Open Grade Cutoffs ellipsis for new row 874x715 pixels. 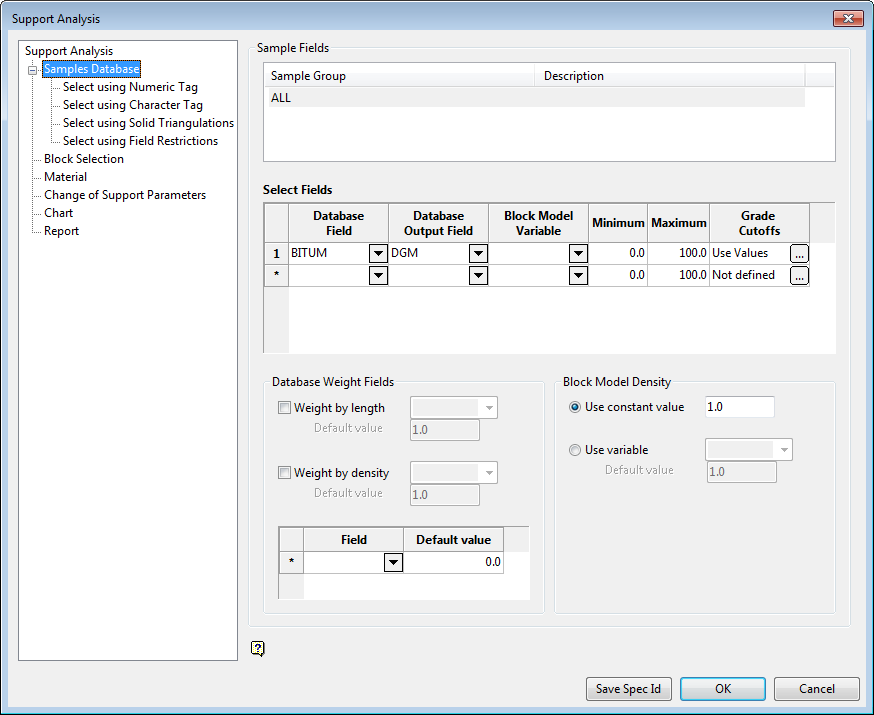(799, 276)
